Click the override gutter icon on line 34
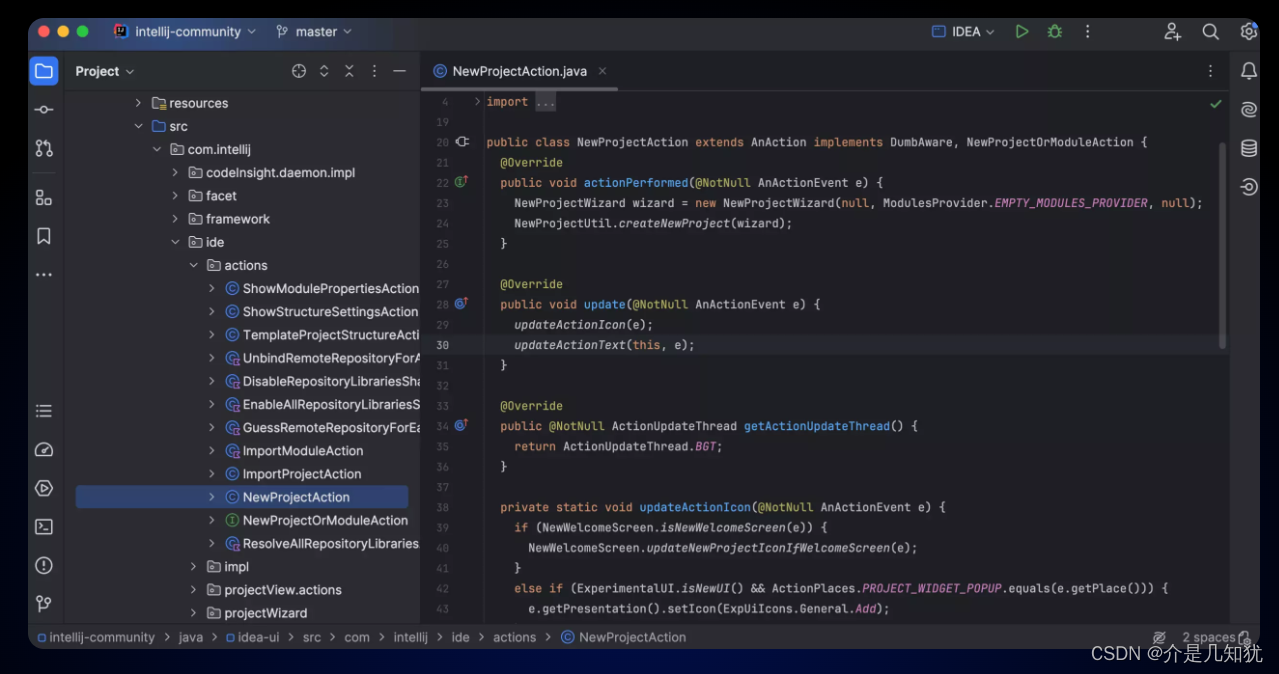 (x=462, y=425)
